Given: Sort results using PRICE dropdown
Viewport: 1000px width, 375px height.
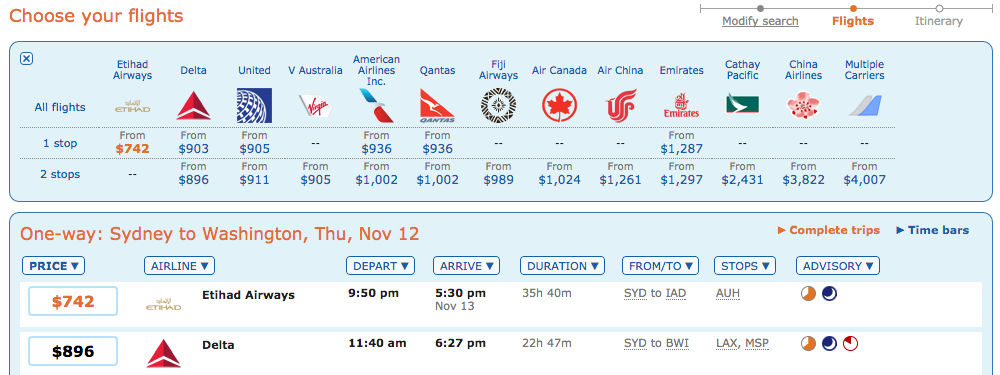Looking at the screenshot, I should tap(54, 266).
